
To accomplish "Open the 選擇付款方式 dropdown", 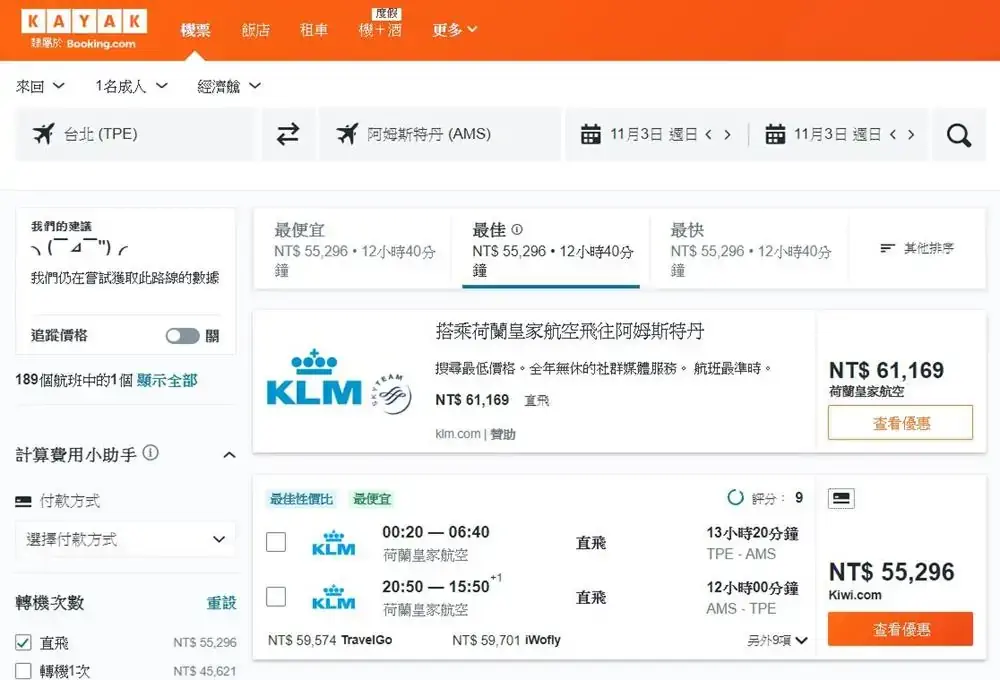I will [x=126, y=539].
